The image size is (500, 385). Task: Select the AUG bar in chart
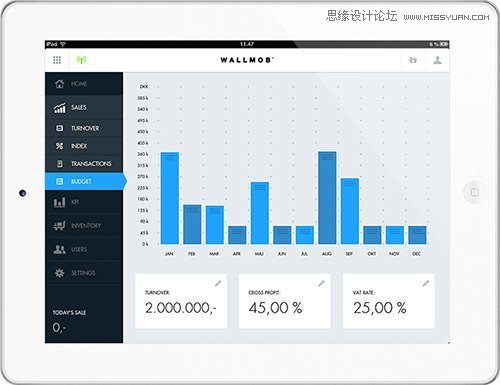[327, 198]
